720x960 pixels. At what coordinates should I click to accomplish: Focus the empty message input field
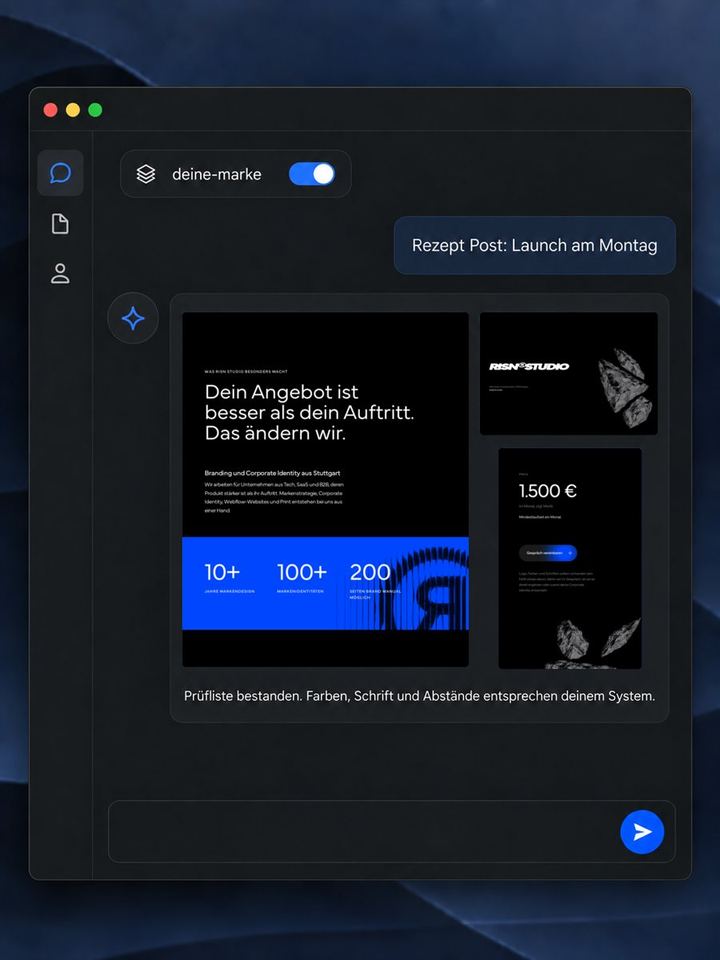click(392, 831)
